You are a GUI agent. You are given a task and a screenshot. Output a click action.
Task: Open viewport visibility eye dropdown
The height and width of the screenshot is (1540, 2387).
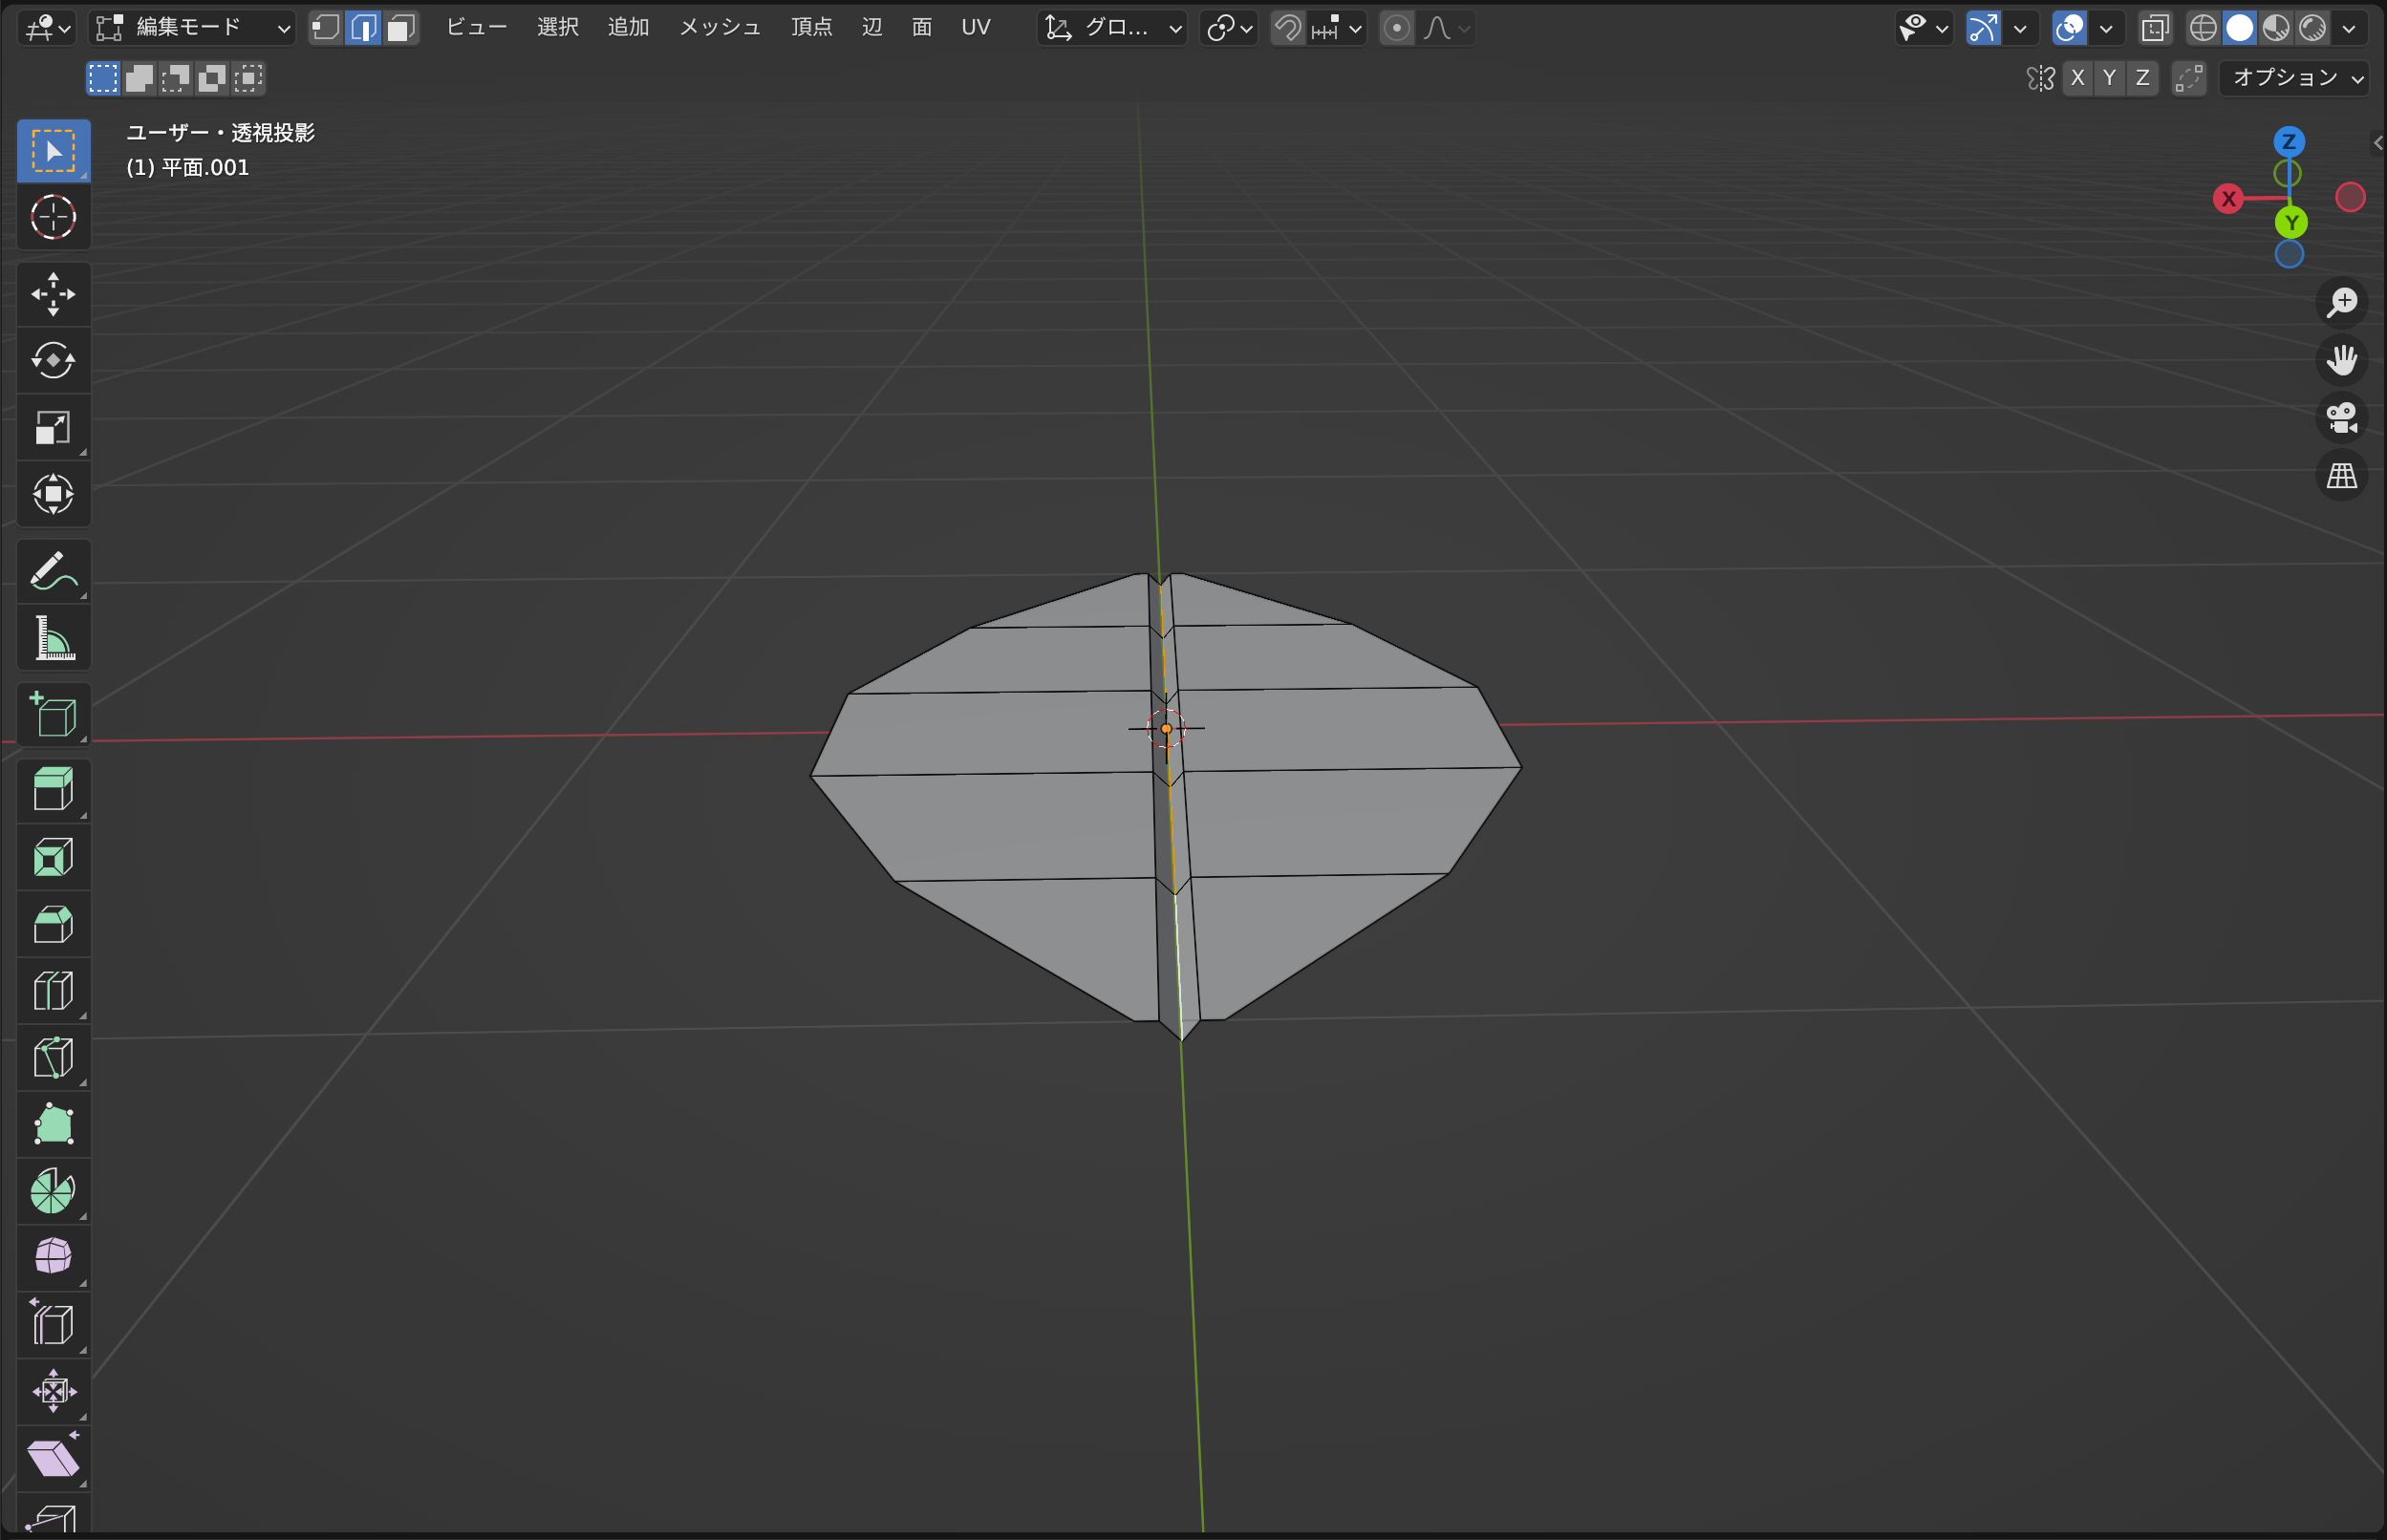click(1923, 28)
